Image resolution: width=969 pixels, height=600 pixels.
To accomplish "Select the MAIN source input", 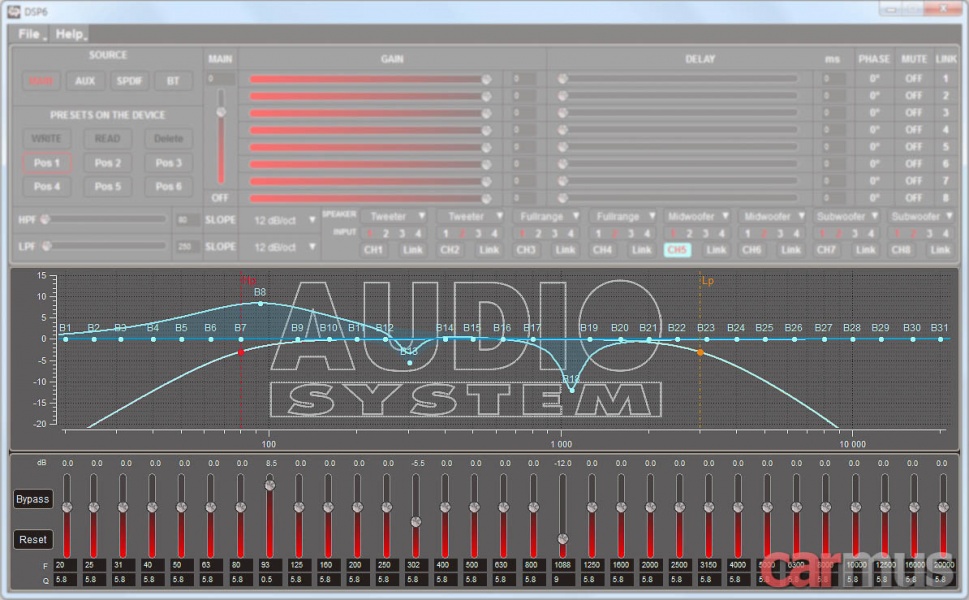I will [41, 81].
